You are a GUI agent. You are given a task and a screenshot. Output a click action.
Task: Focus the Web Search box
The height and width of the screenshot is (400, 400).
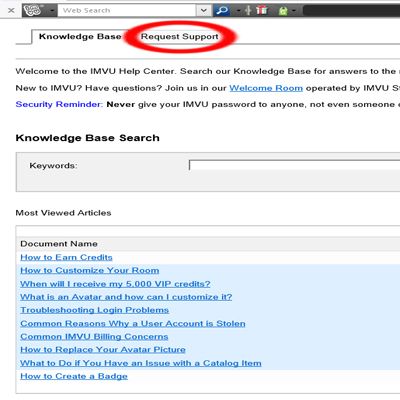pos(127,10)
